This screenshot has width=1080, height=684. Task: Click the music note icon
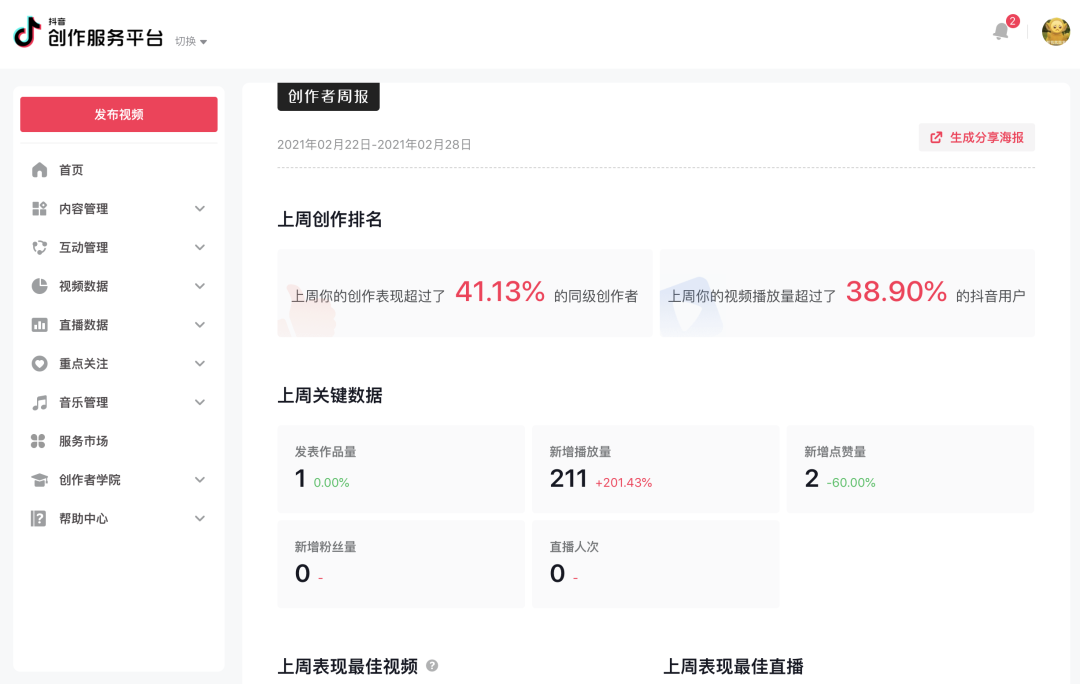pos(39,403)
